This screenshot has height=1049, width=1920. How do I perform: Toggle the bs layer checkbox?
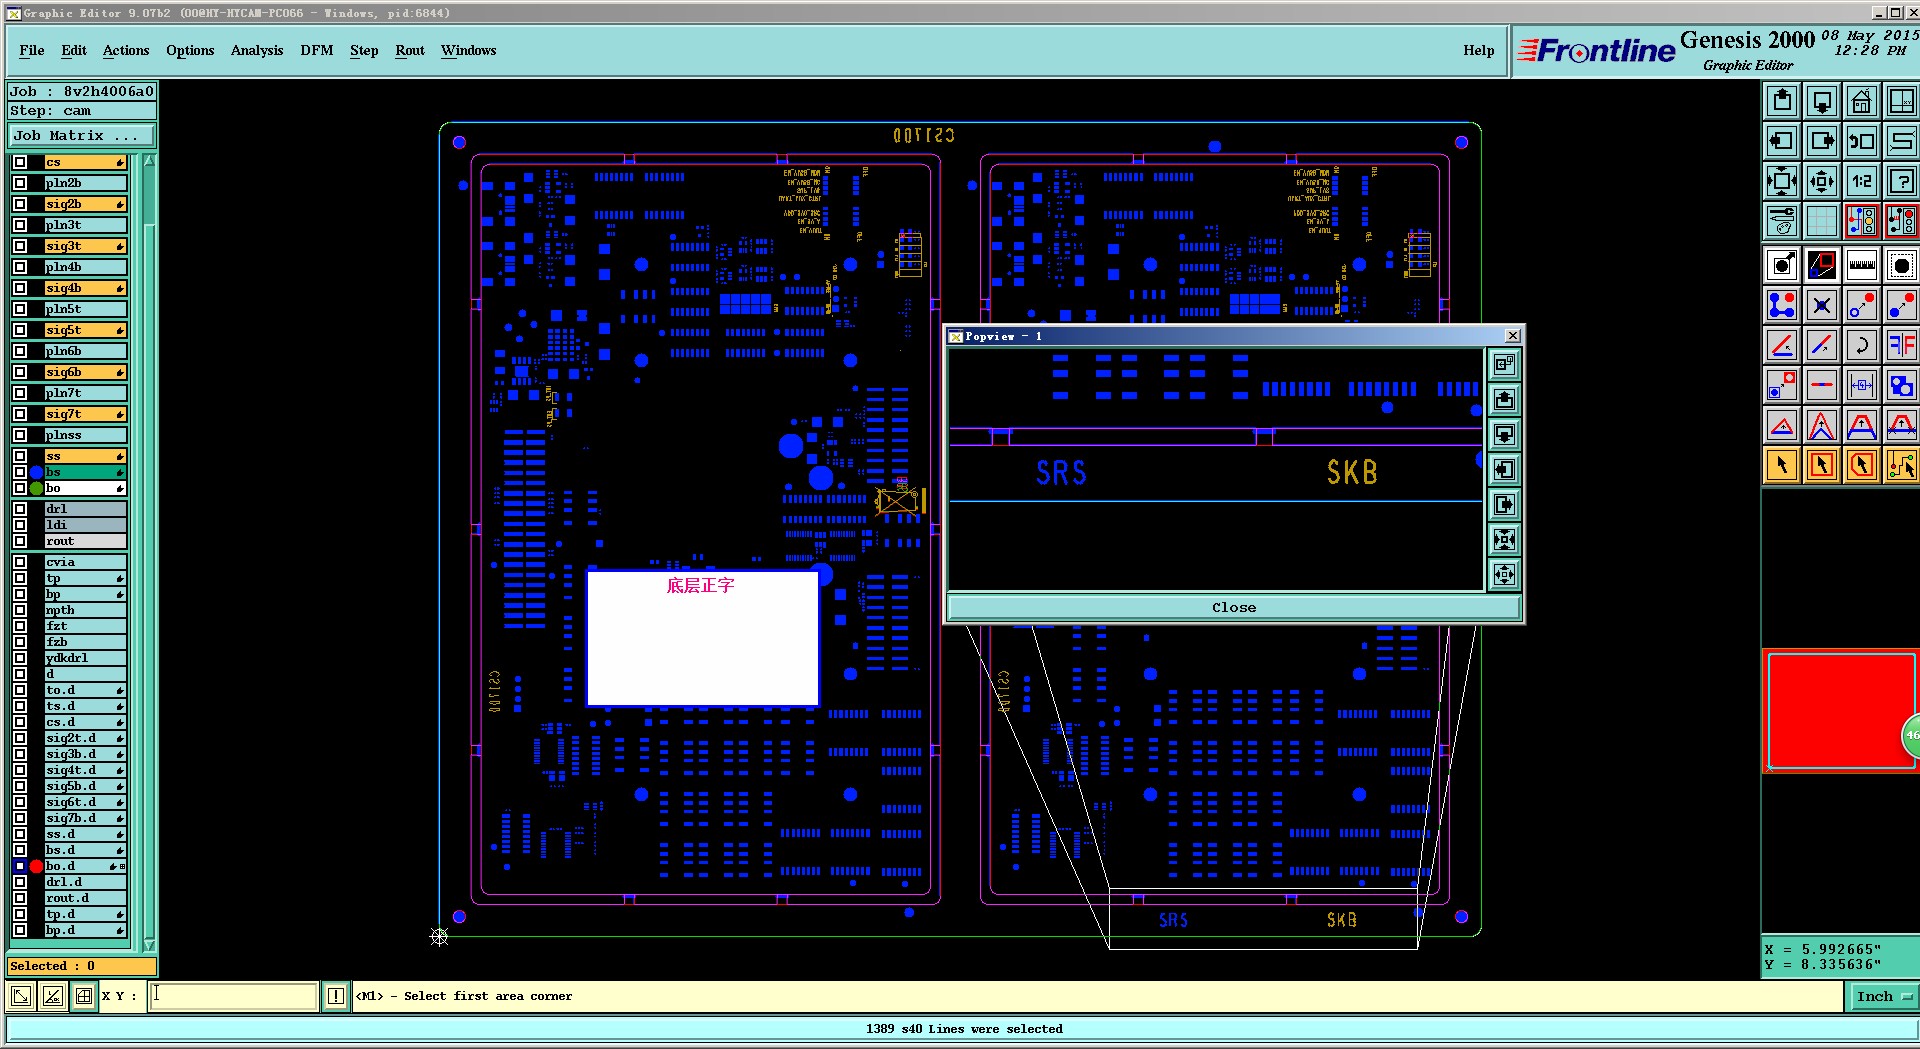[x=20, y=472]
